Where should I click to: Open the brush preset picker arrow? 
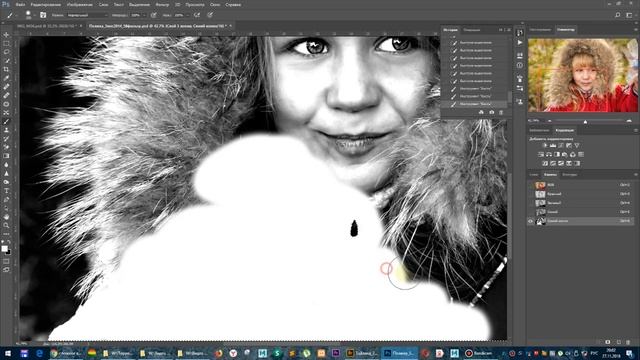pos(34,15)
